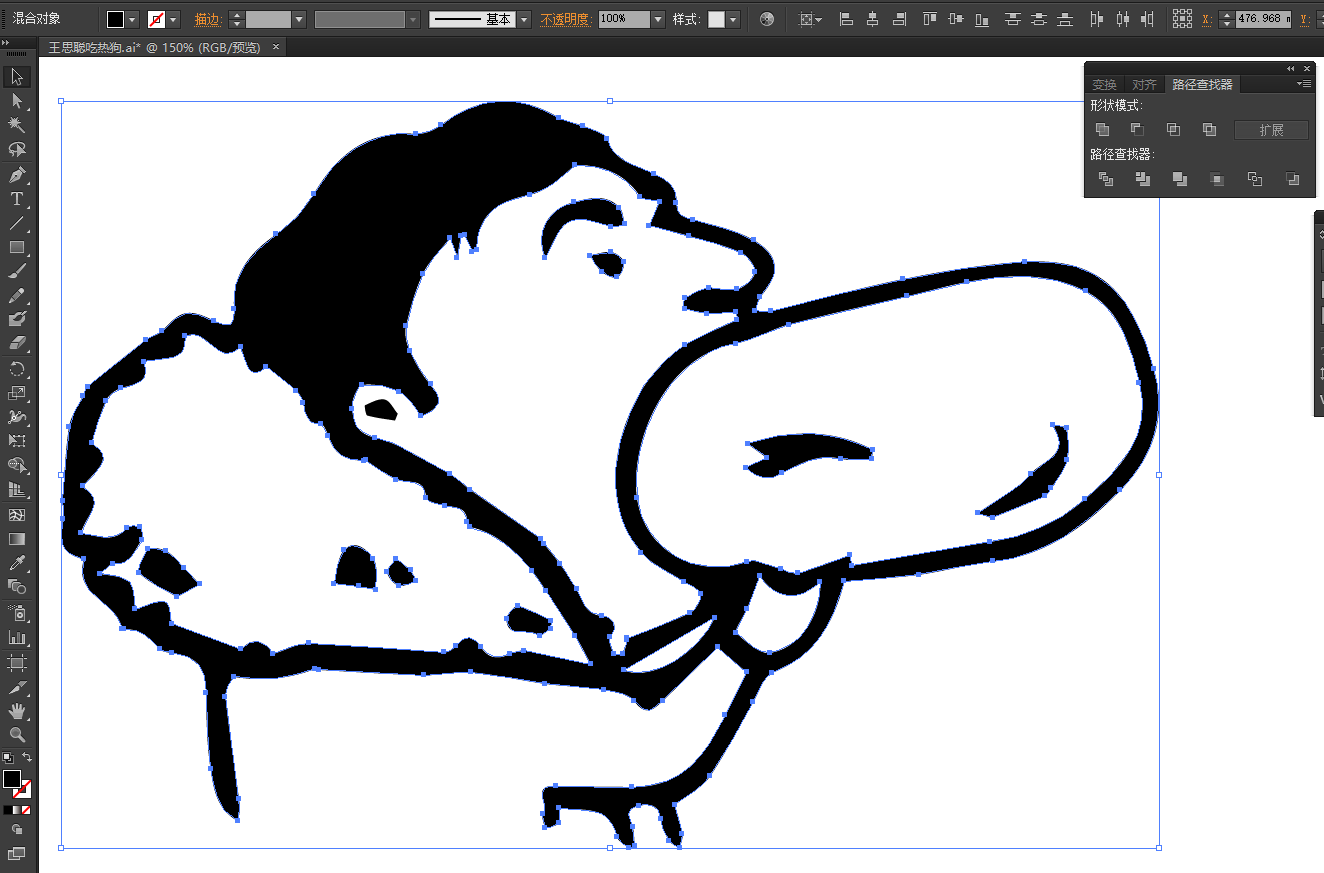Click the Exclude shape mode icon
Image resolution: width=1324 pixels, height=873 pixels.
click(x=1209, y=130)
